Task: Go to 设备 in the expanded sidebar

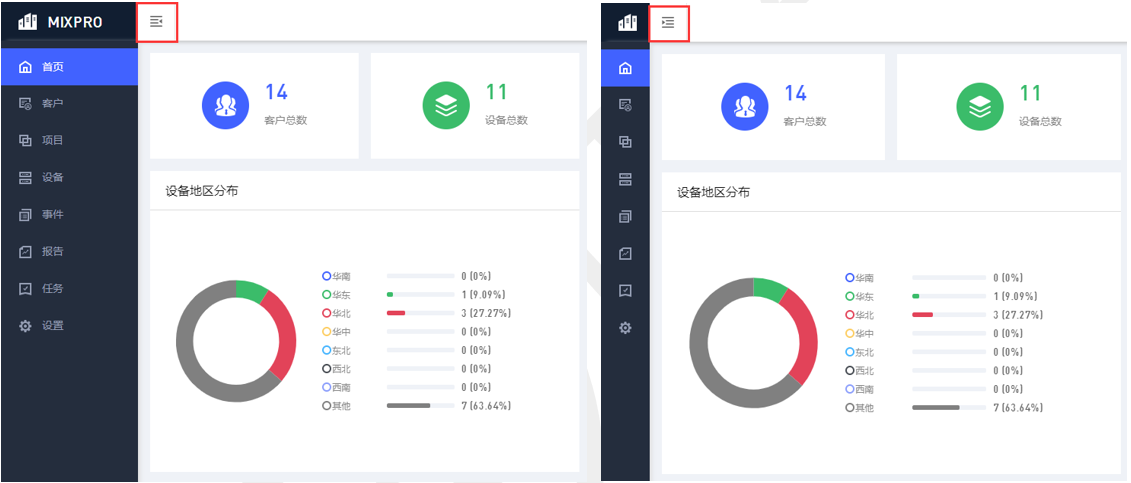Action: point(52,178)
